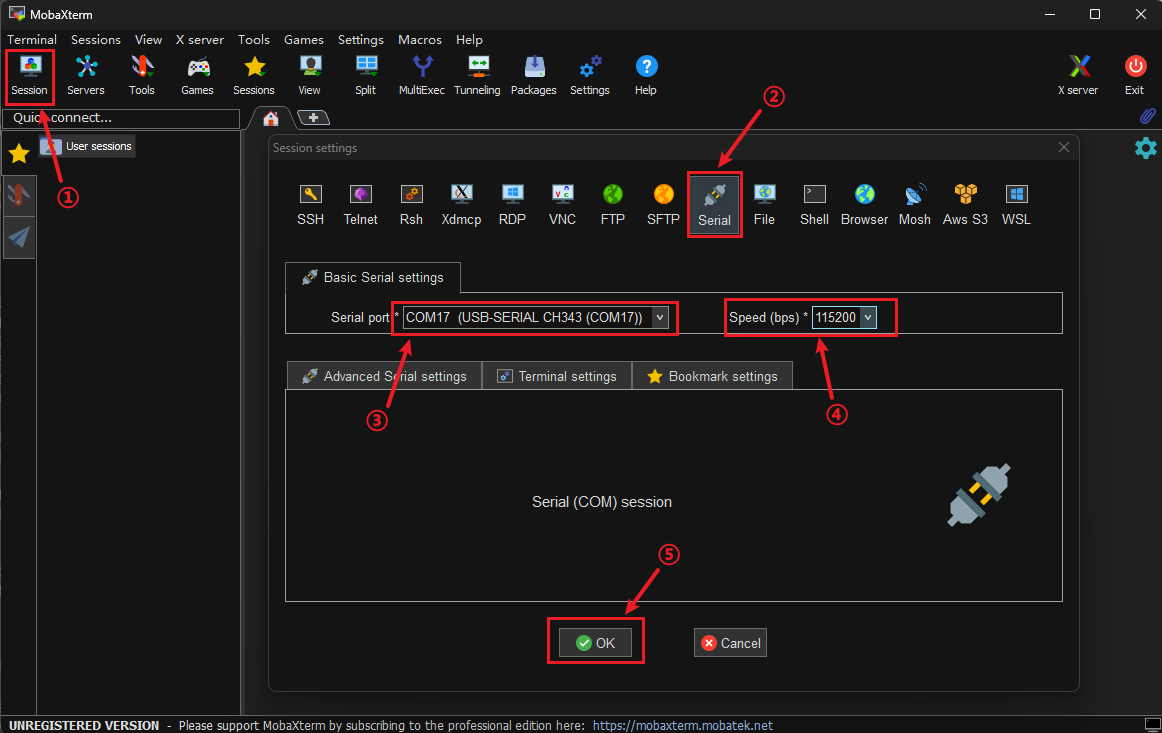This screenshot has width=1162, height=733.
Task: Click the favorites star sidebar icon
Action: click(19, 153)
